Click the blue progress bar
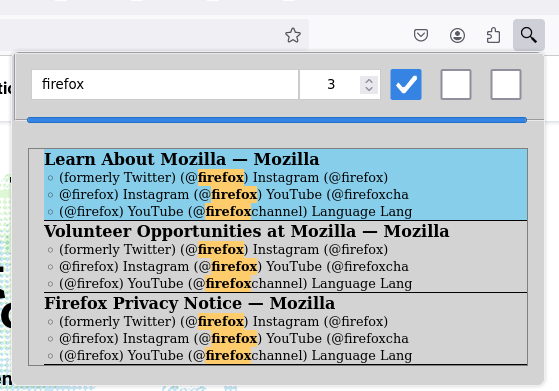The width and height of the screenshot is (559, 391). click(x=277, y=120)
